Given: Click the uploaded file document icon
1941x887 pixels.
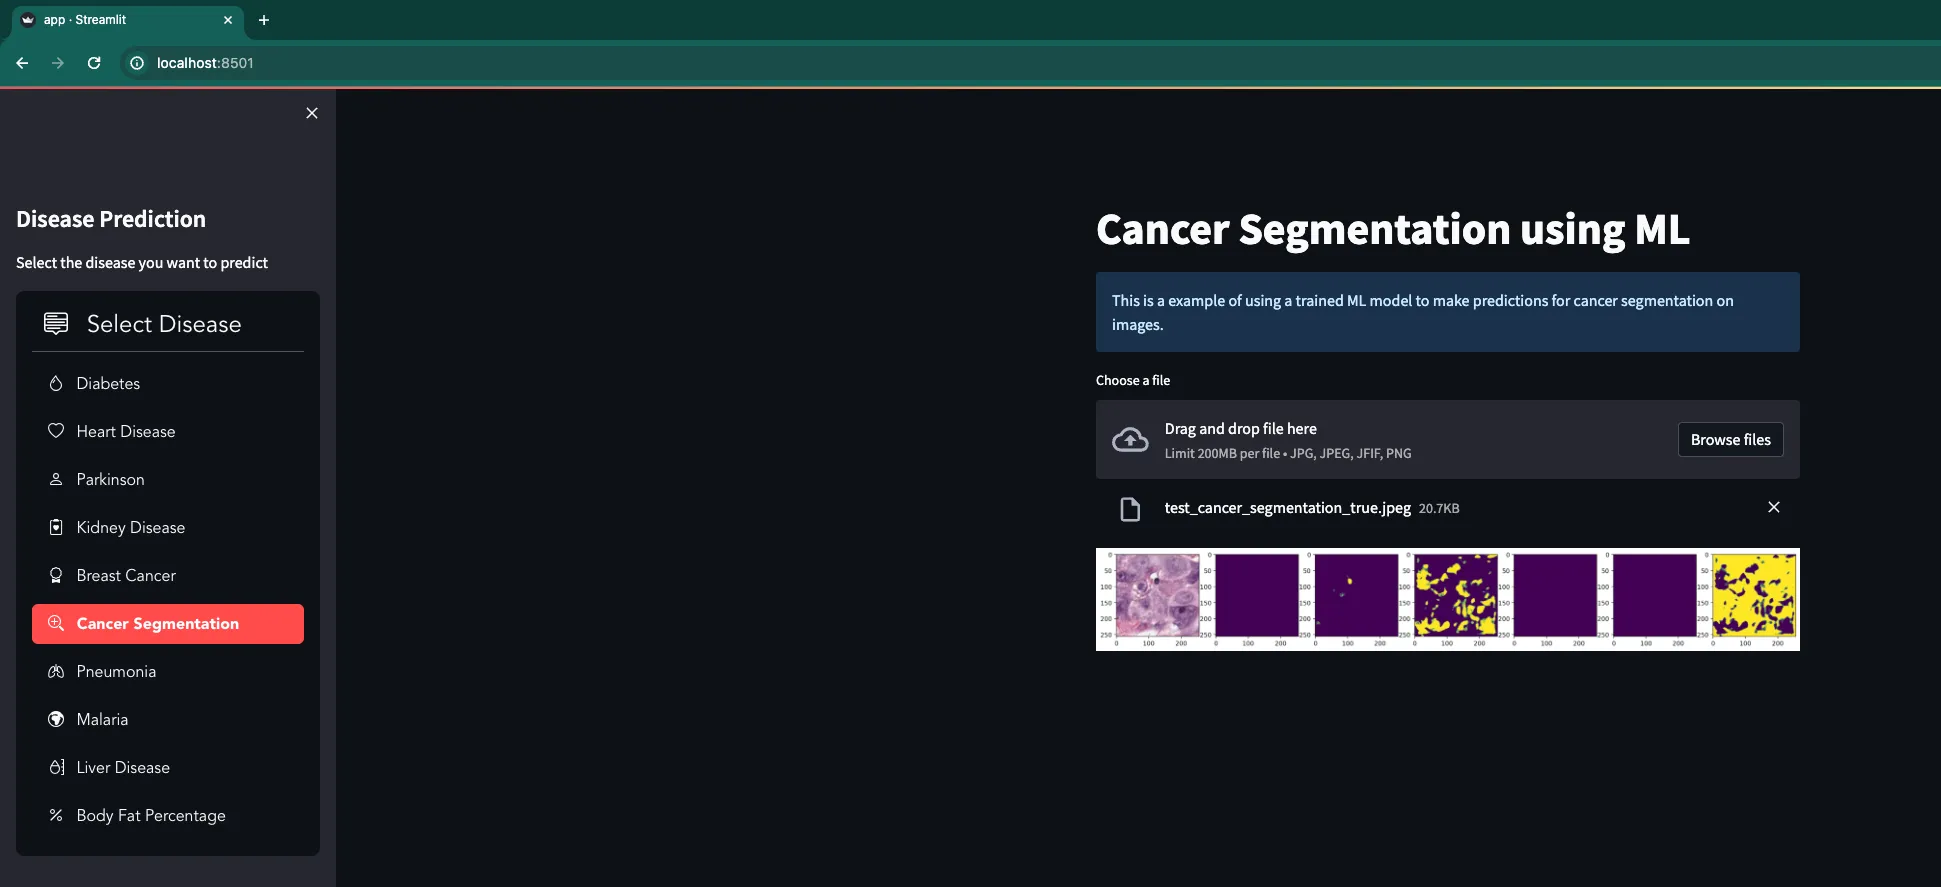Looking at the screenshot, I should 1130,509.
